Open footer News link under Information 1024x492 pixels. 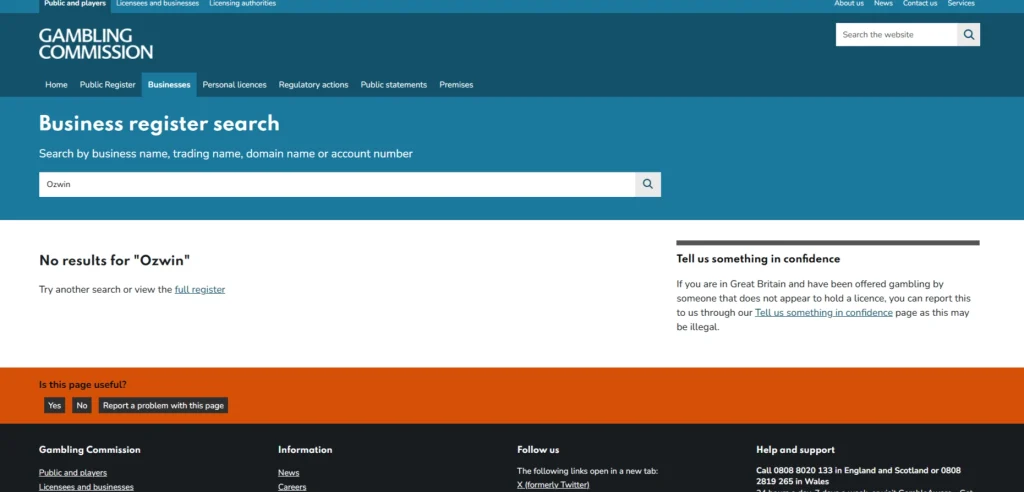point(289,472)
